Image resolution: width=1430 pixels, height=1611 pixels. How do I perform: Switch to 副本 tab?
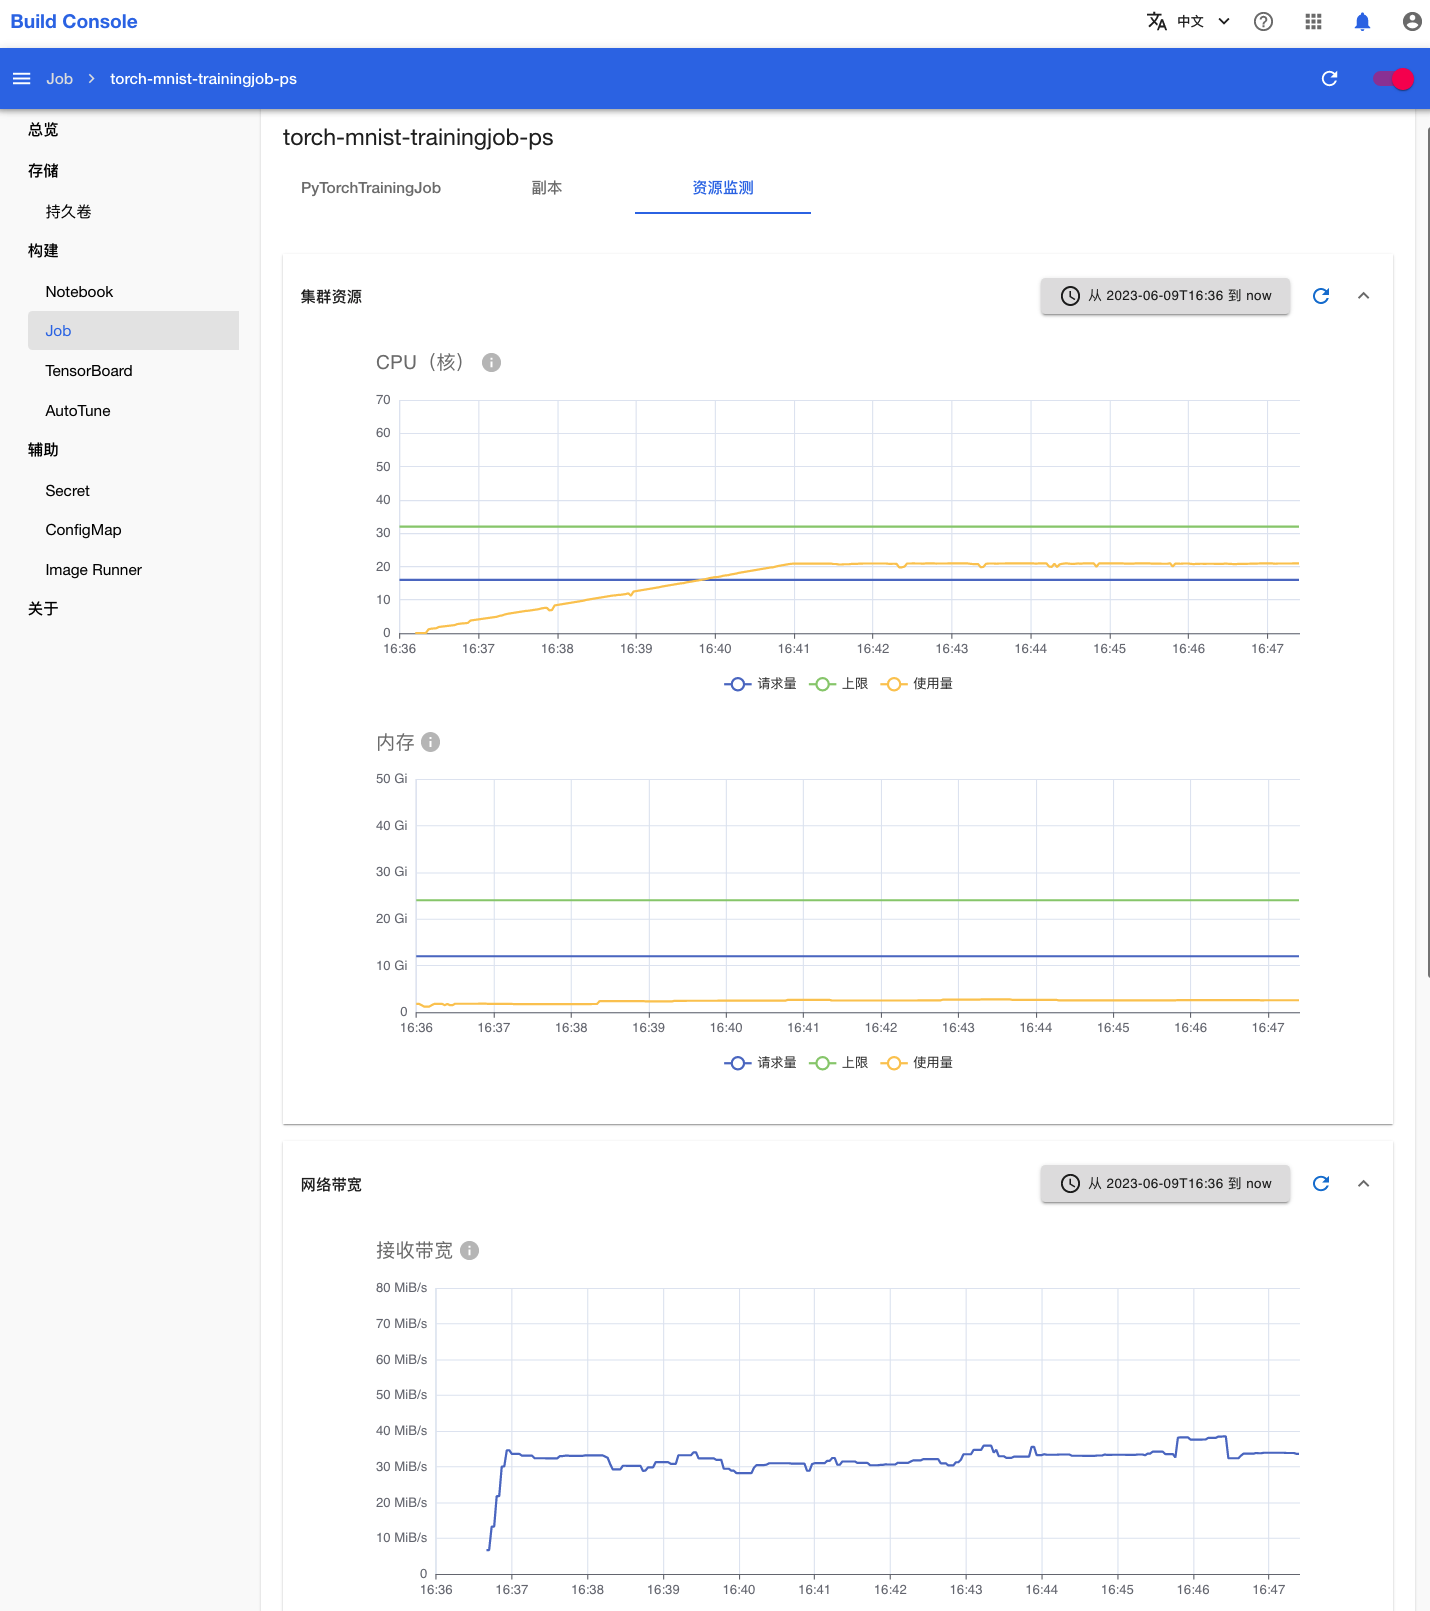(547, 188)
